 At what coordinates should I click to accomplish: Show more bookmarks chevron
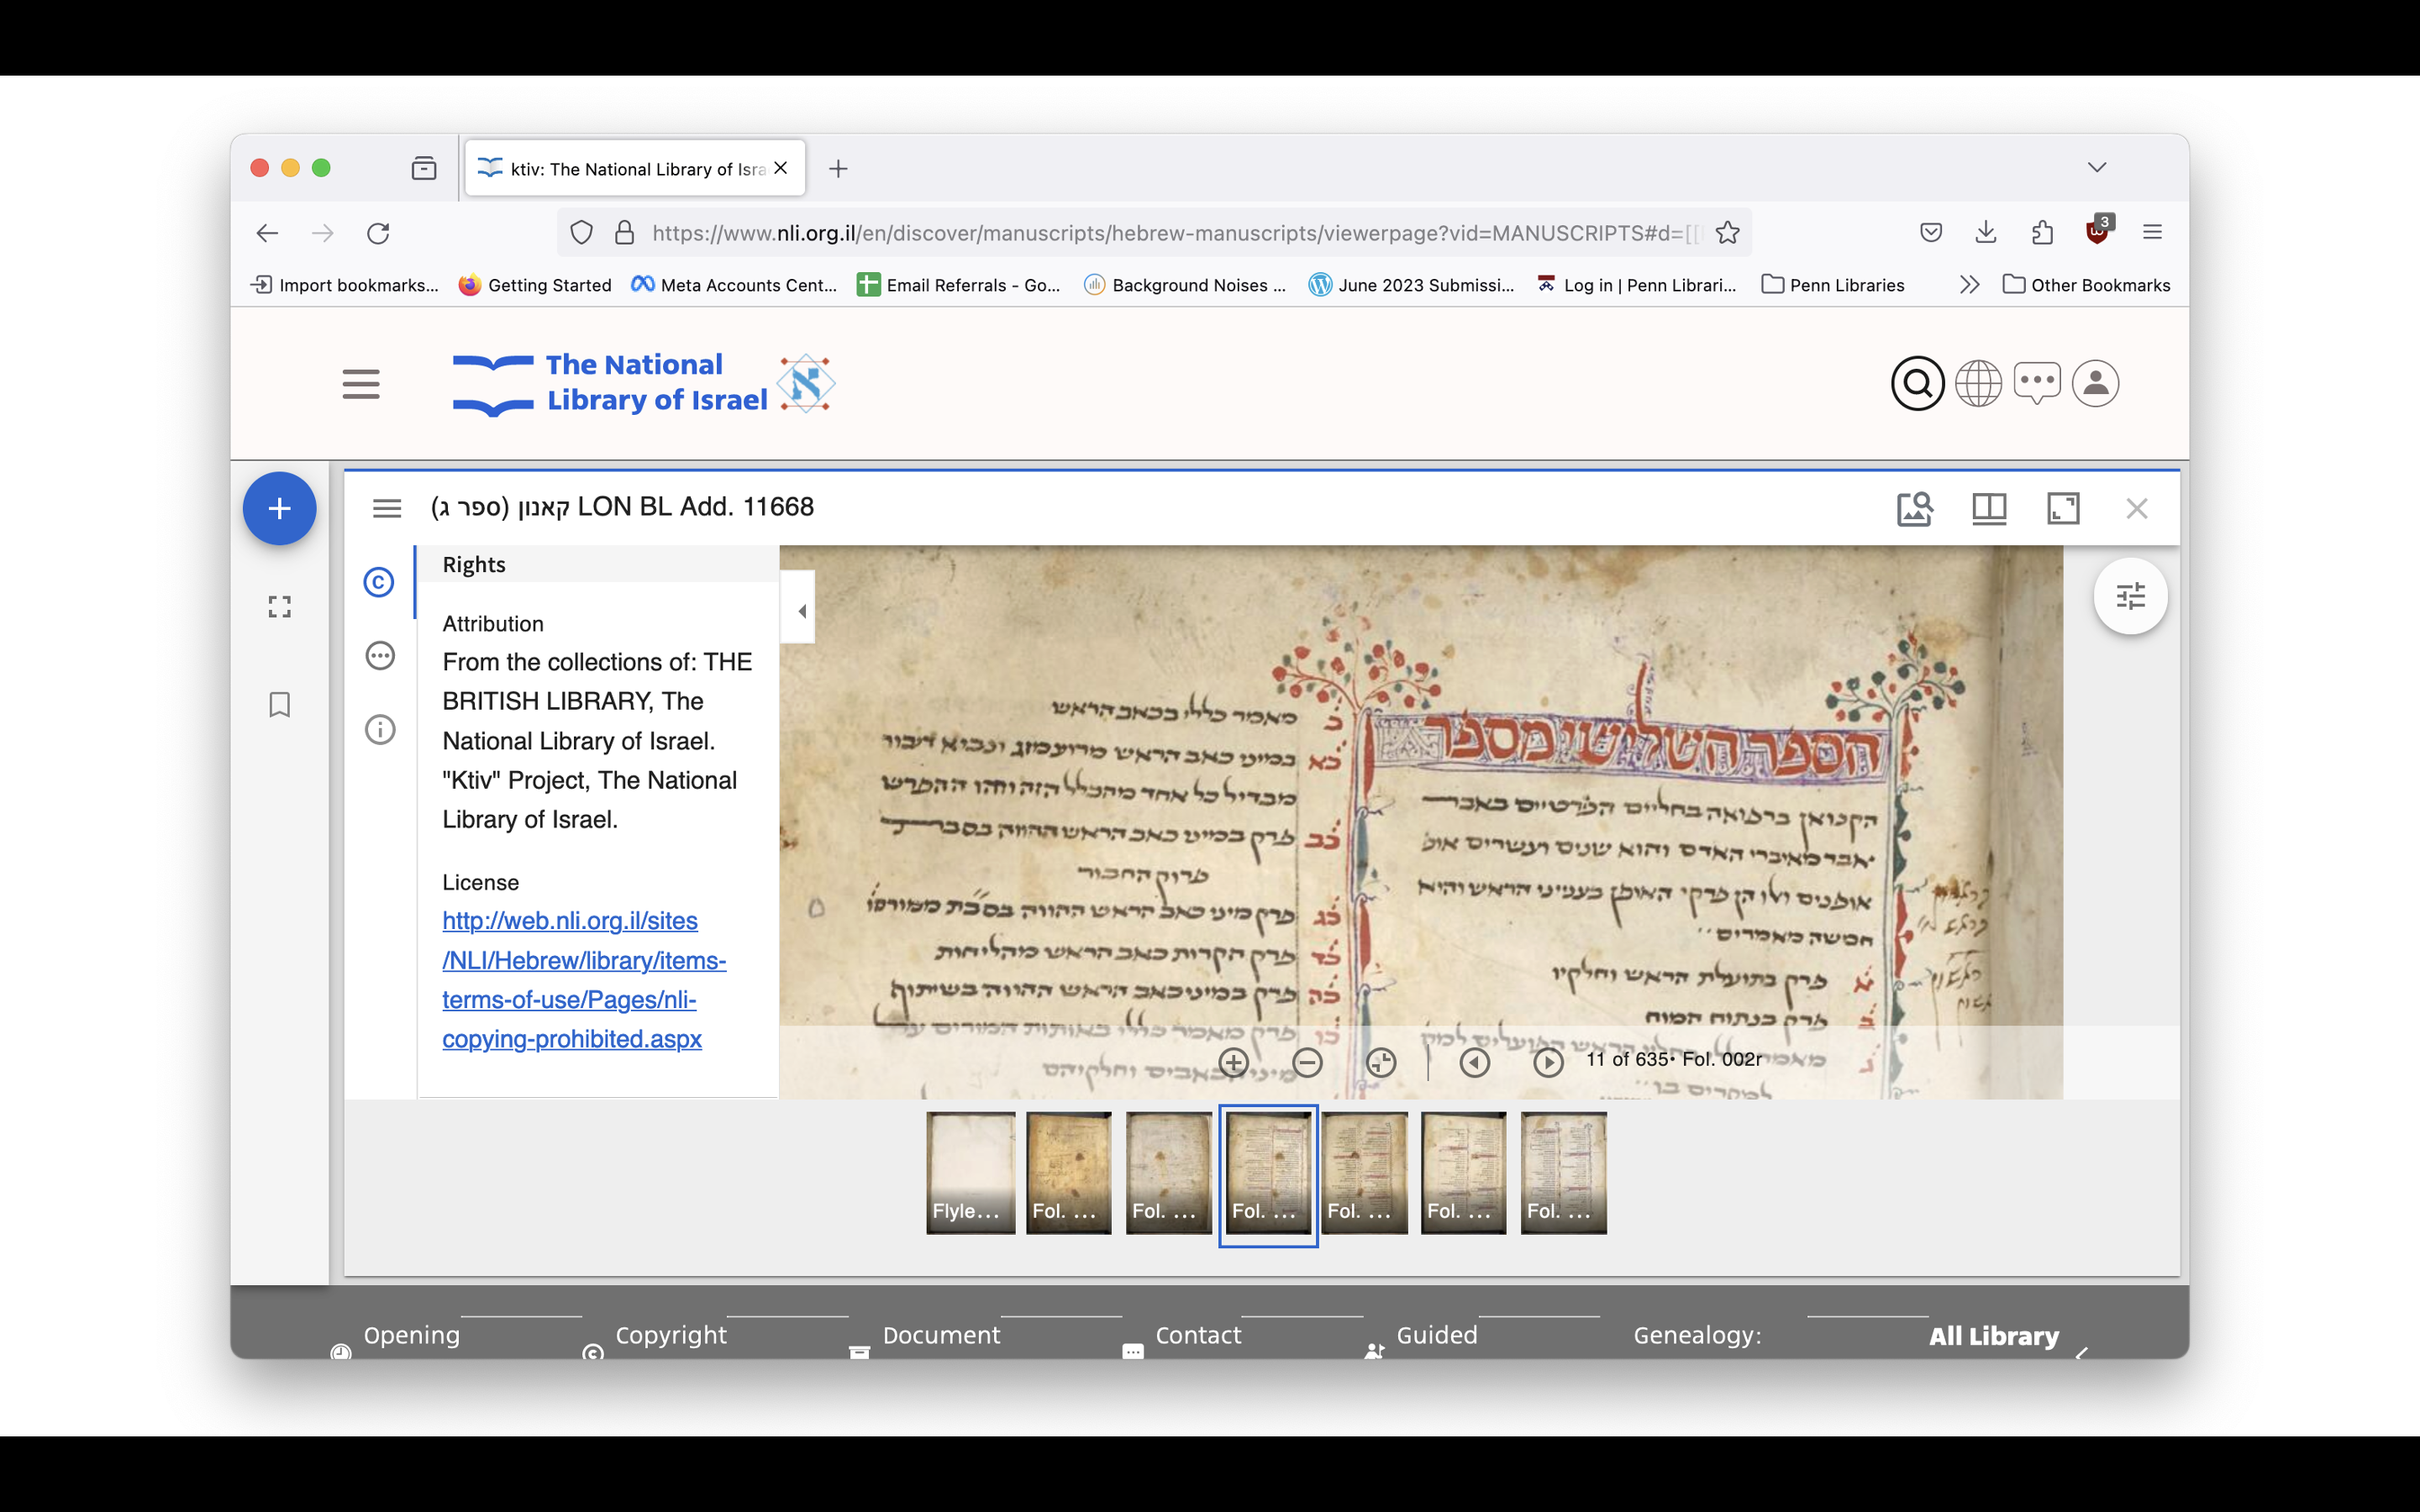point(1969,285)
